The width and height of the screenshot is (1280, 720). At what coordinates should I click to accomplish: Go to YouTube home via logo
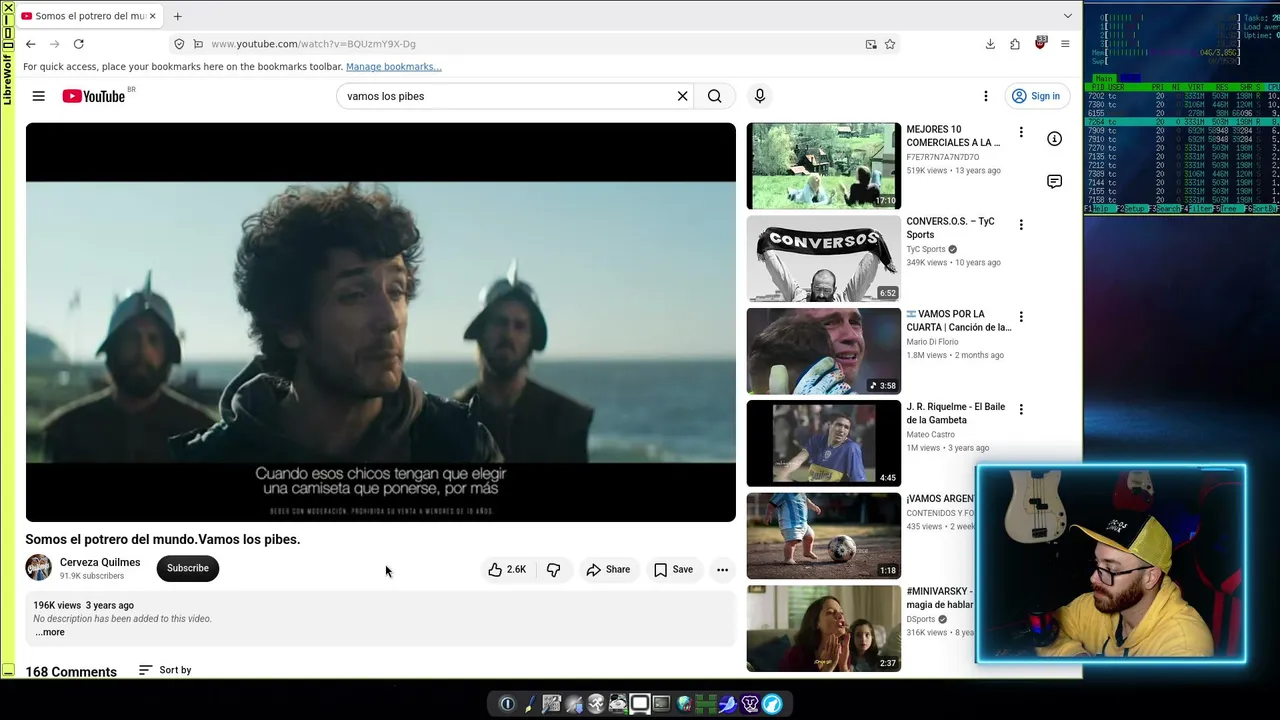[x=94, y=96]
